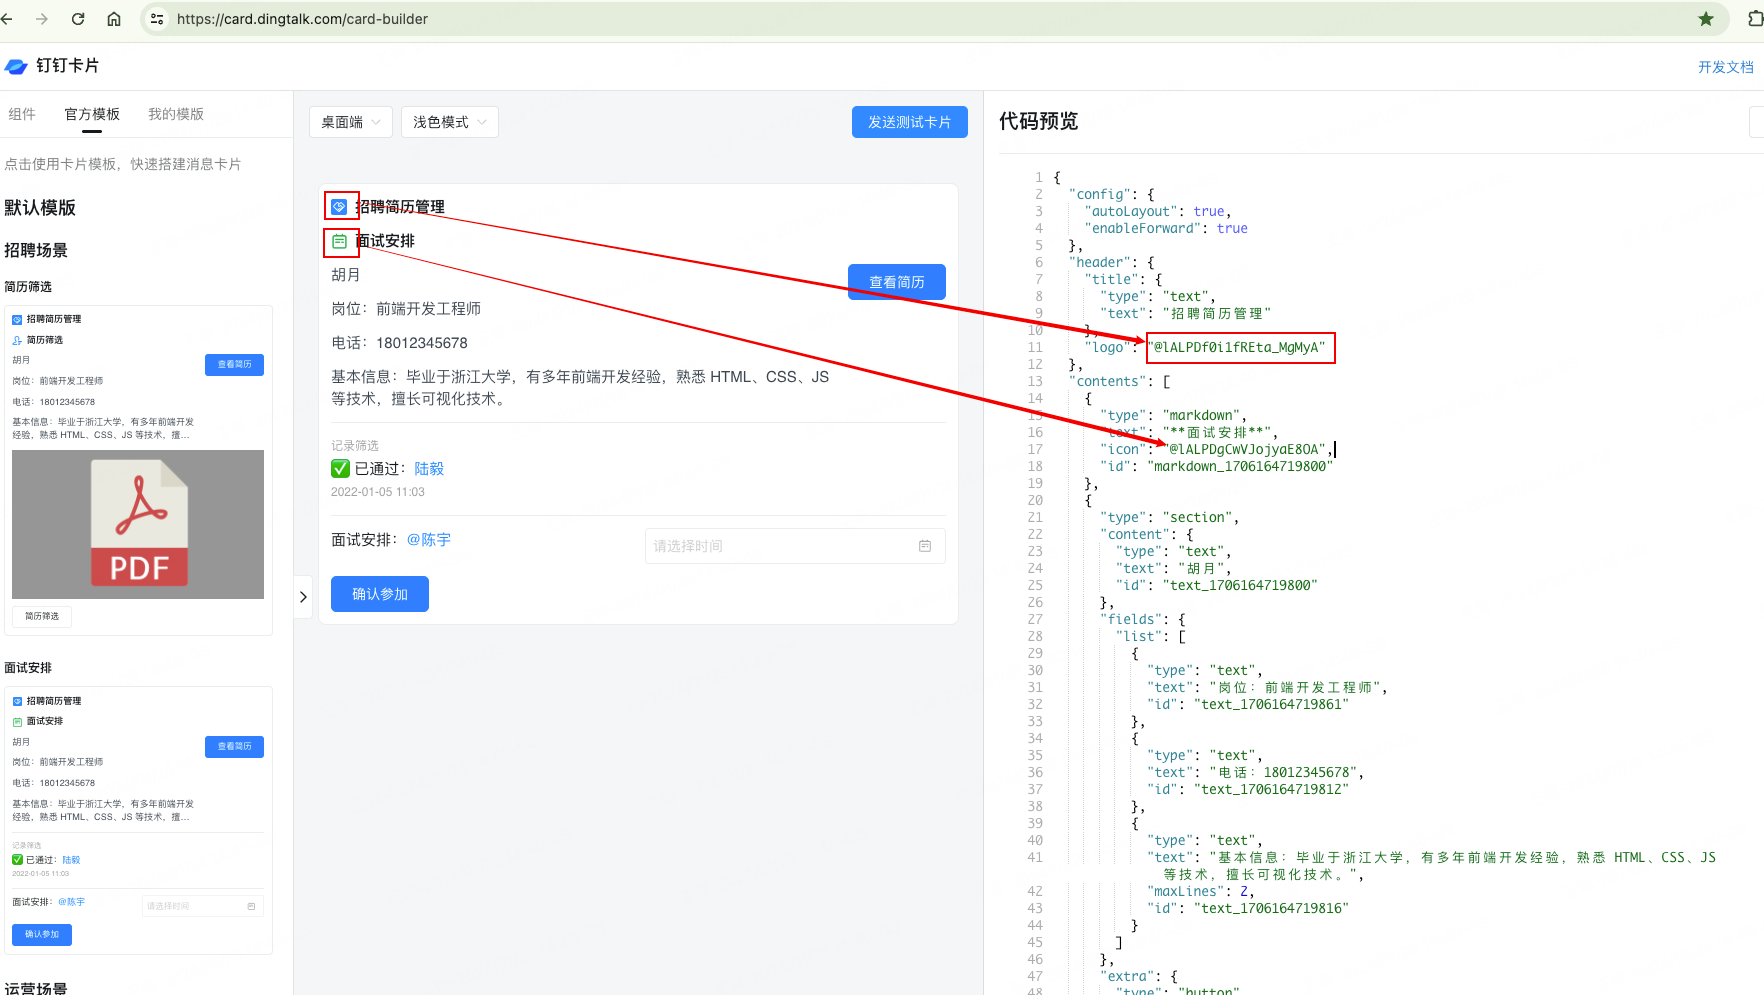The width and height of the screenshot is (1764, 995).
Task: Click the 面试安排 calendar icon in preview
Action: [340, 241]
